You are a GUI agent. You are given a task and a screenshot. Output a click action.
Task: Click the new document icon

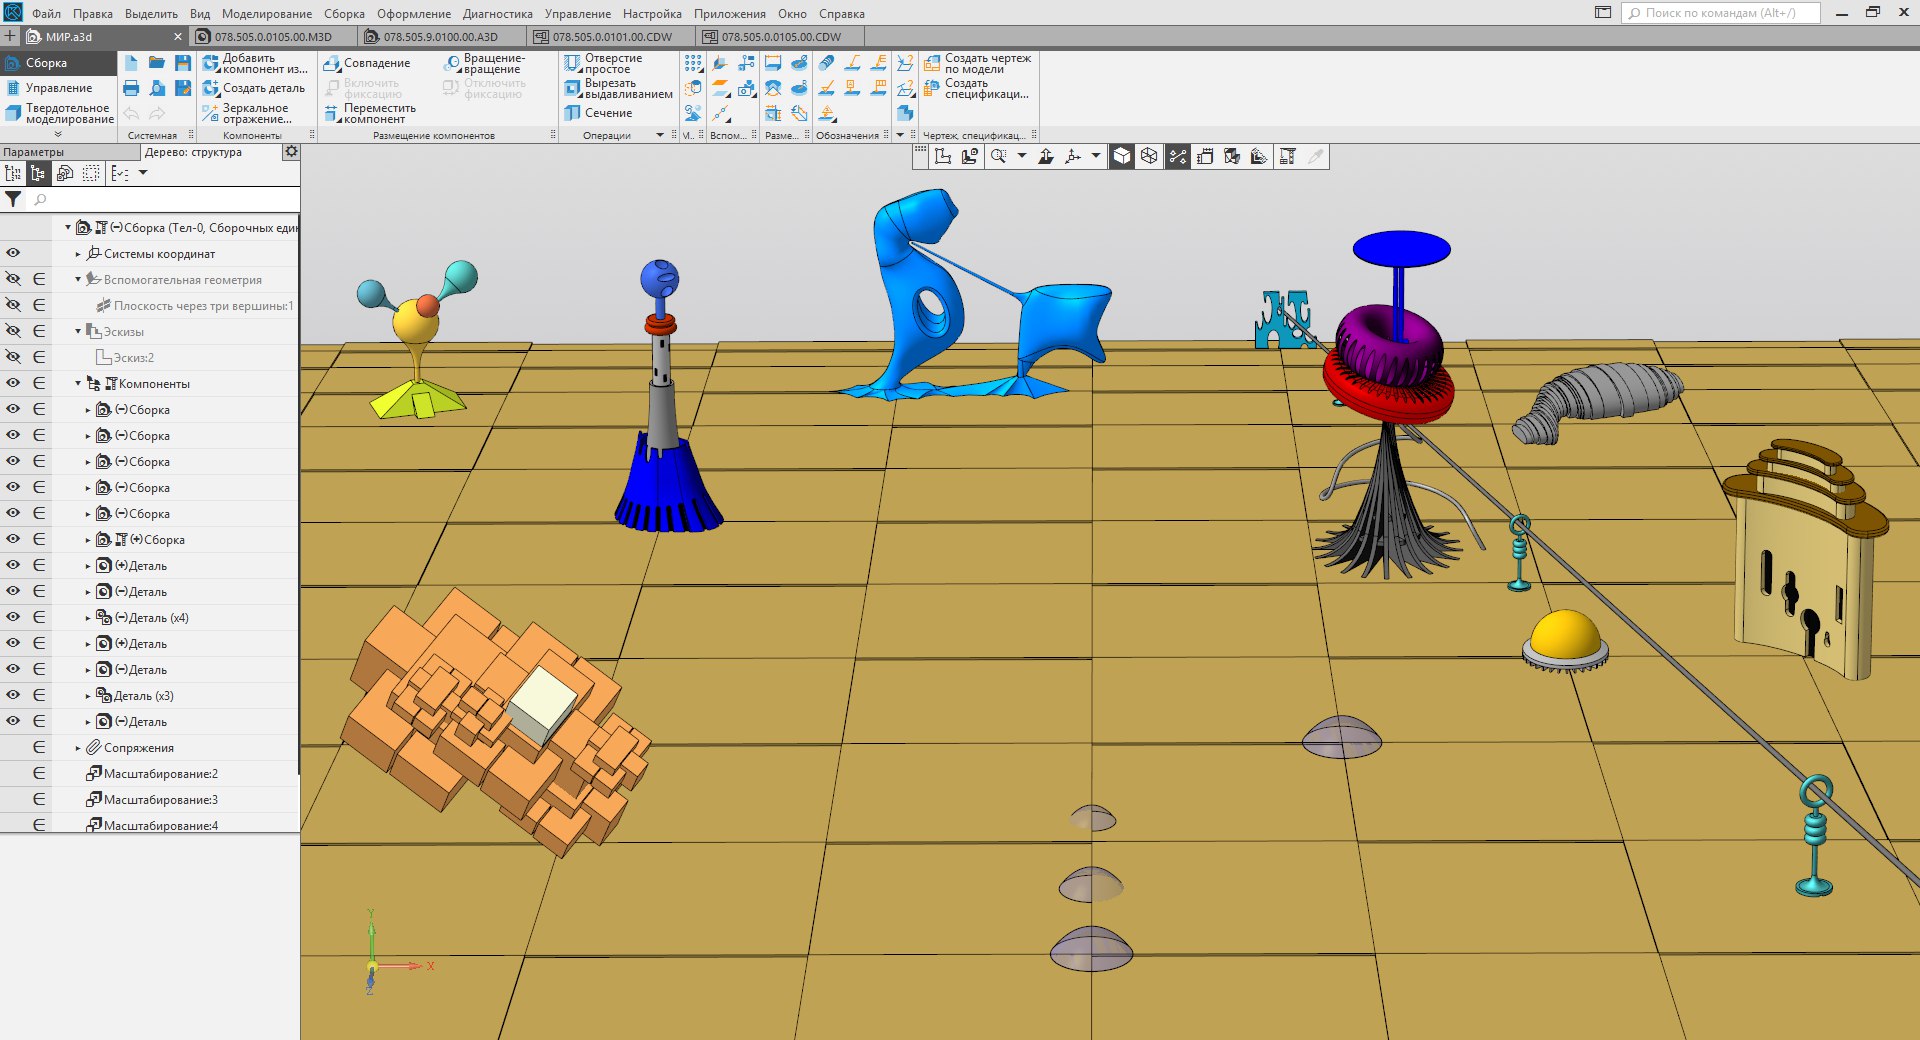tap(131, 62)
